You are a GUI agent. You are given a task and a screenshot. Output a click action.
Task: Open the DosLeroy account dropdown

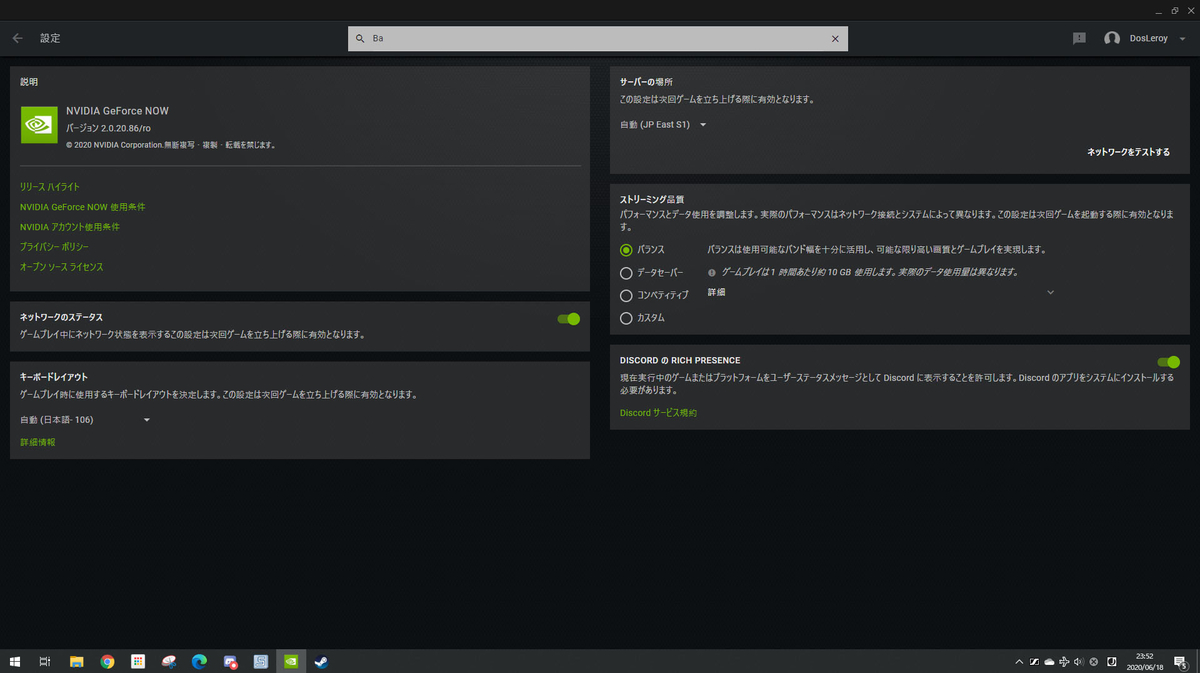click(1182, 38)
